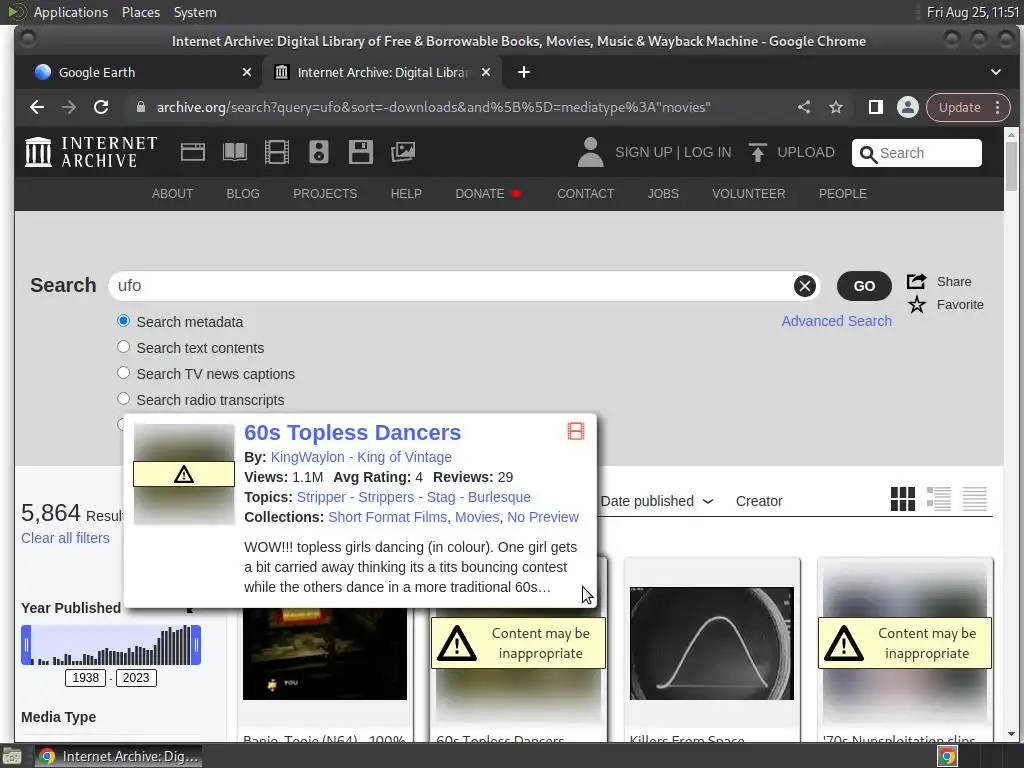Select Search text contents option
This screenshot has width=1024, height=768.
click(123, 347)
